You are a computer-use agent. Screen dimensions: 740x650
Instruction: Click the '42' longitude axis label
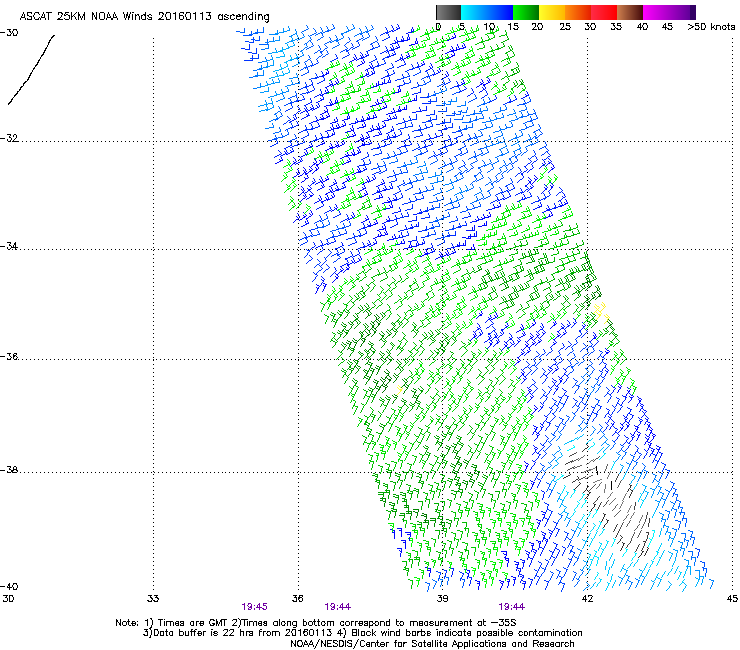coord(587,599)
